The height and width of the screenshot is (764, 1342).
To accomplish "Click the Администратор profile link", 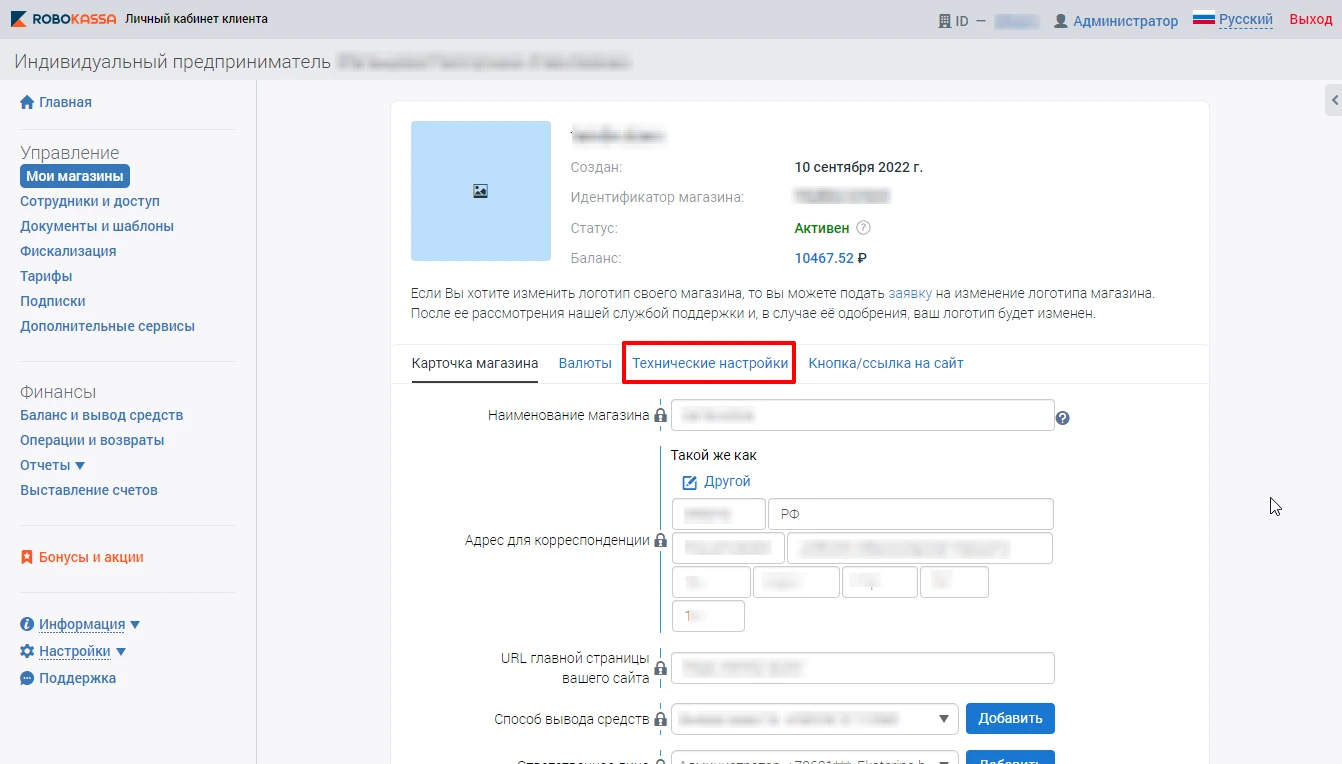I will pyautogui.click(x=1125, y=20).
